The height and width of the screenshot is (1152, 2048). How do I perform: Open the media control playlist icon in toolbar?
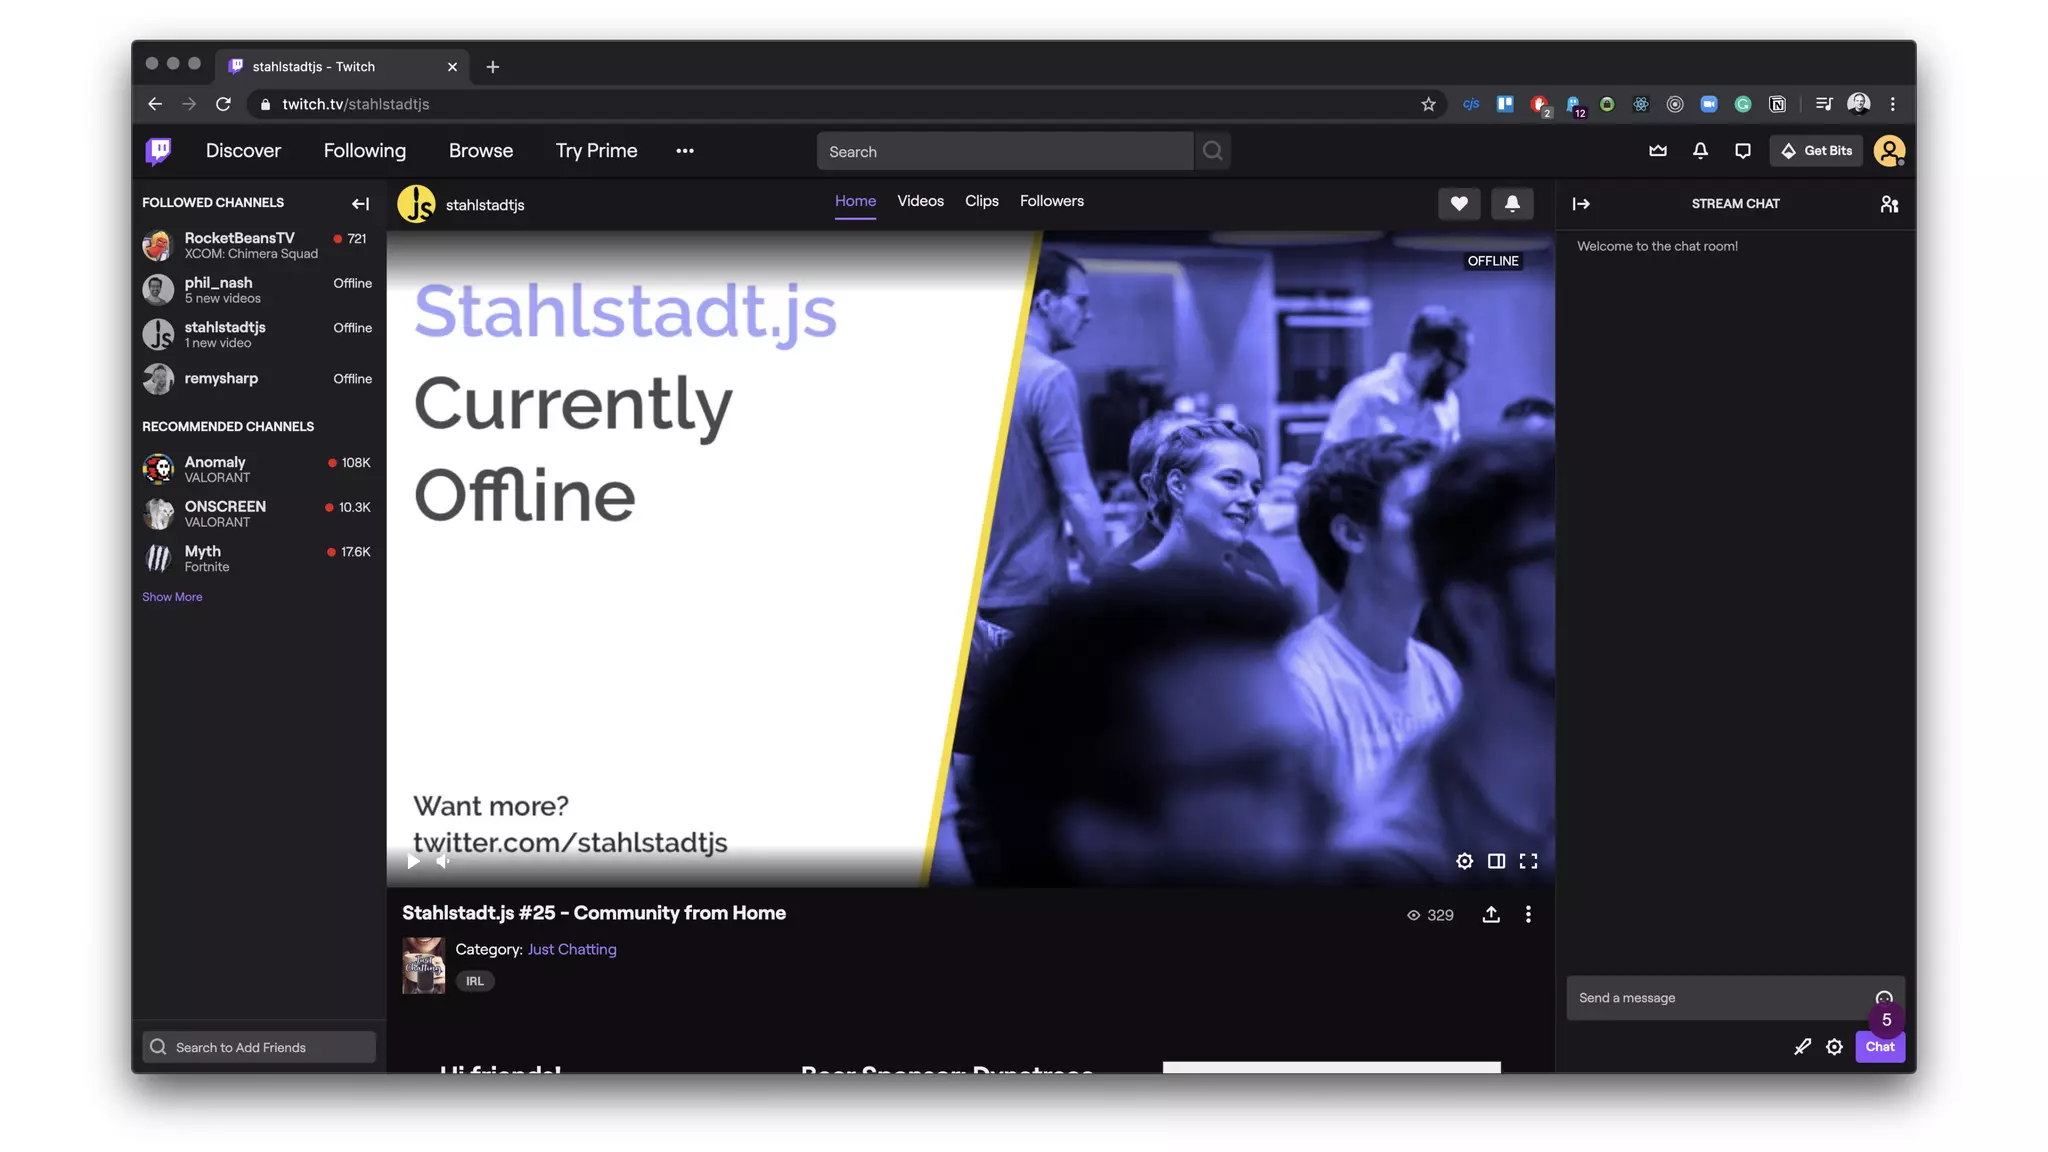click(1823, 104)
